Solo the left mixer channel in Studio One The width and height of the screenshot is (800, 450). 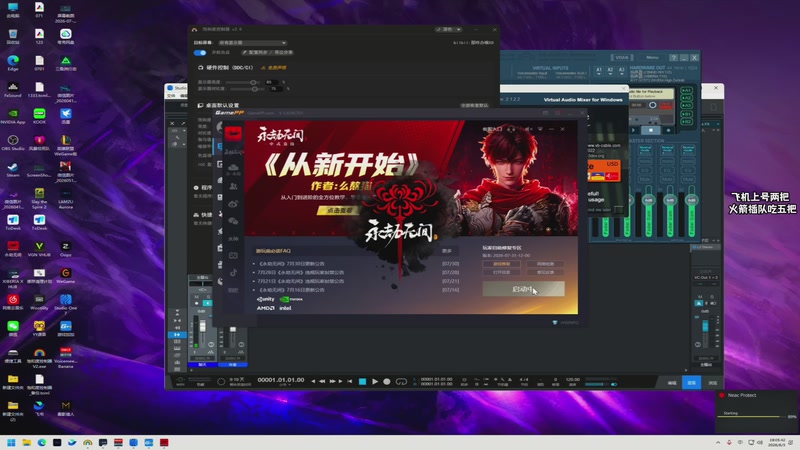(x=208, y=297)
